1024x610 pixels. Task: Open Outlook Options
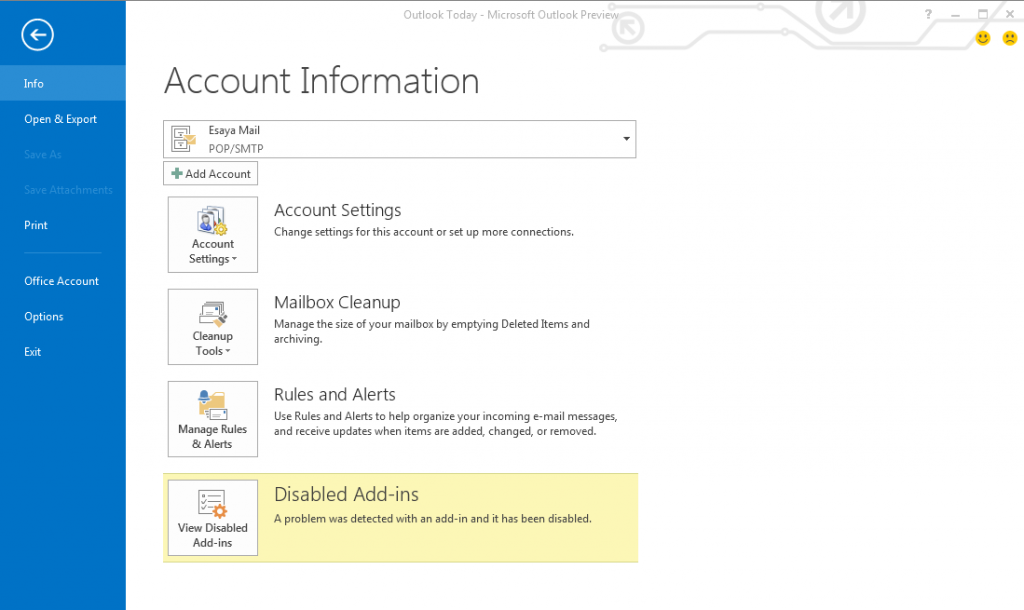coord(63,316)
